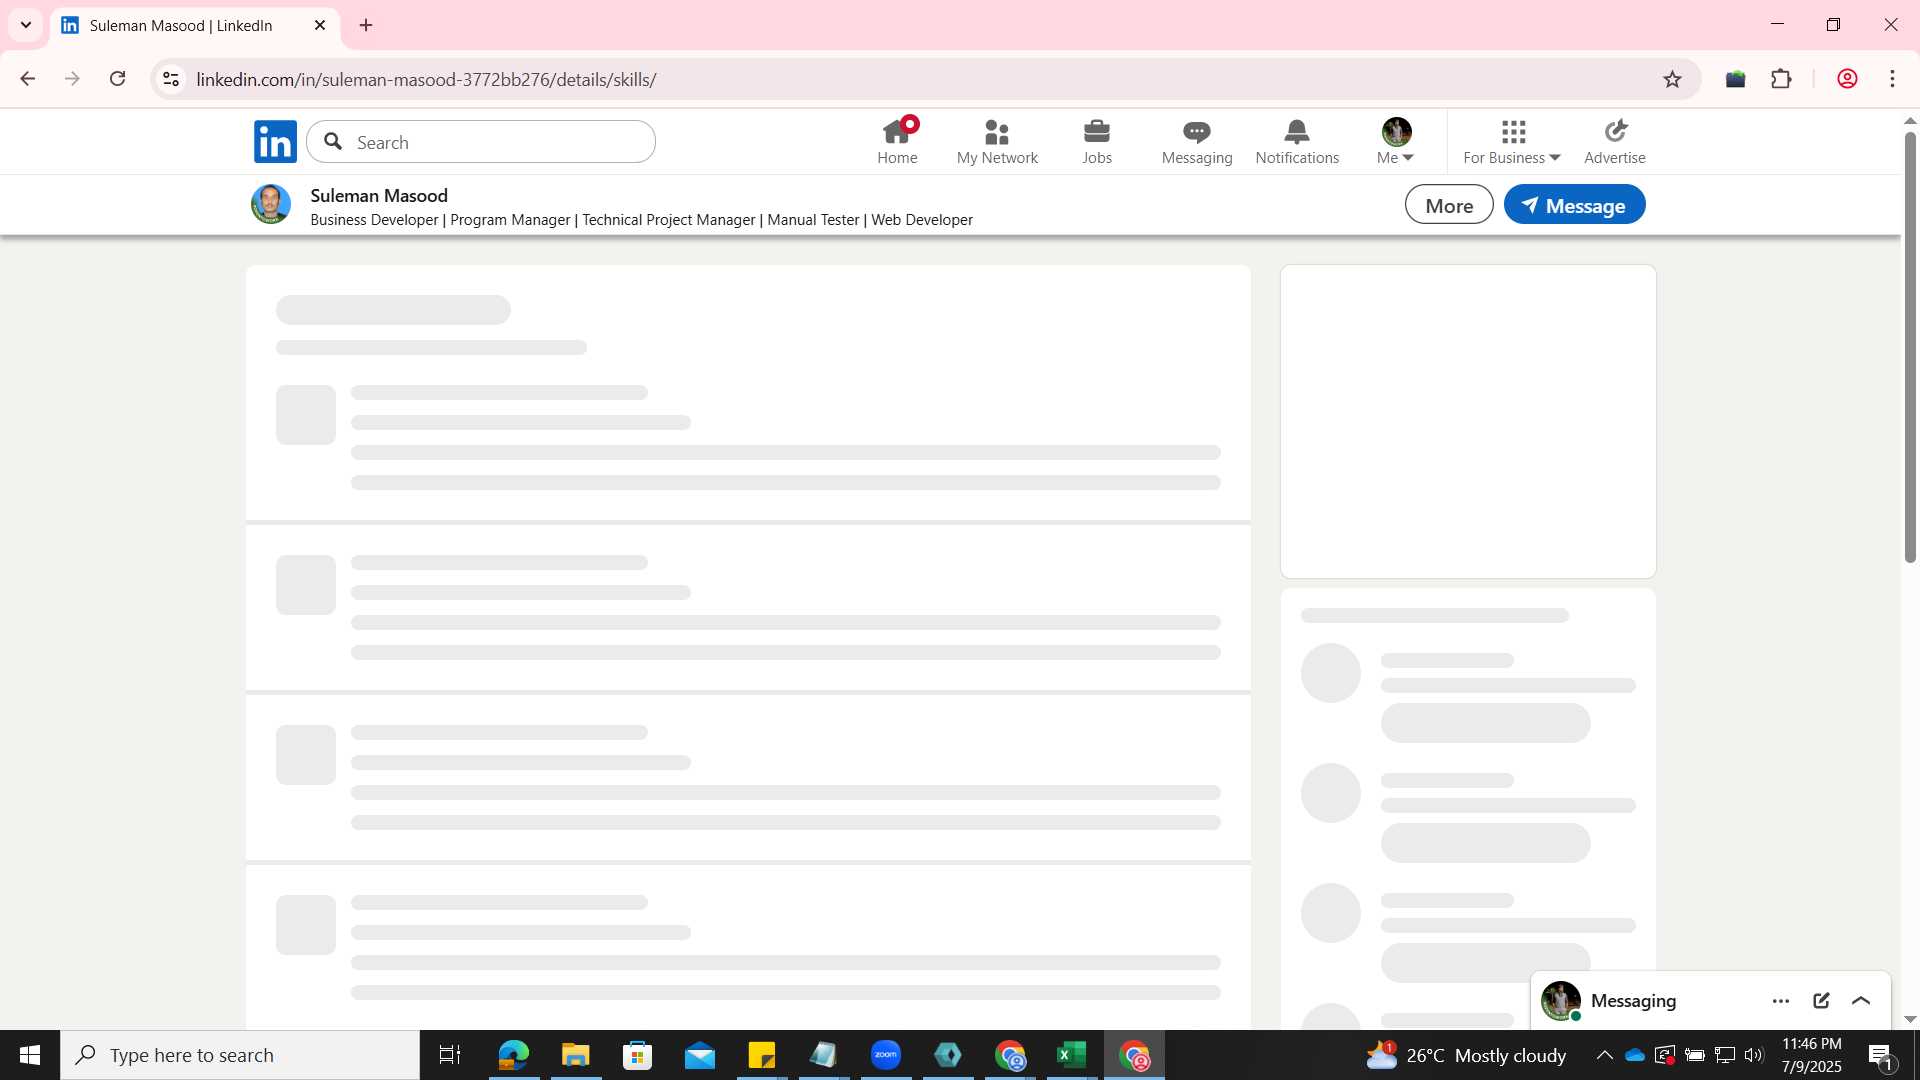This screenshot has width=1920, height=1080.
Task: Open the Chrome profile icon
Action: pyautogui.click(x=1847, y=79)
